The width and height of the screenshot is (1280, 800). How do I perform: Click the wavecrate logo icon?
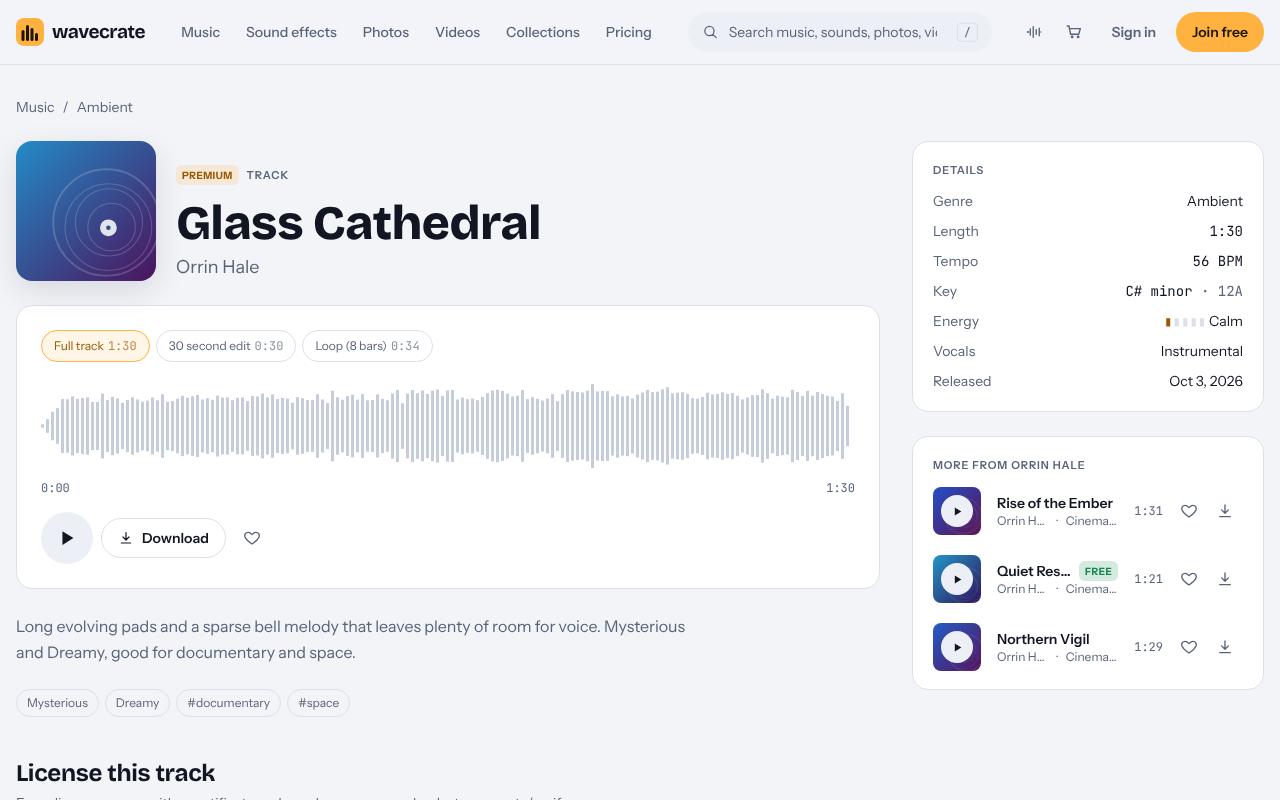point(30,32)
